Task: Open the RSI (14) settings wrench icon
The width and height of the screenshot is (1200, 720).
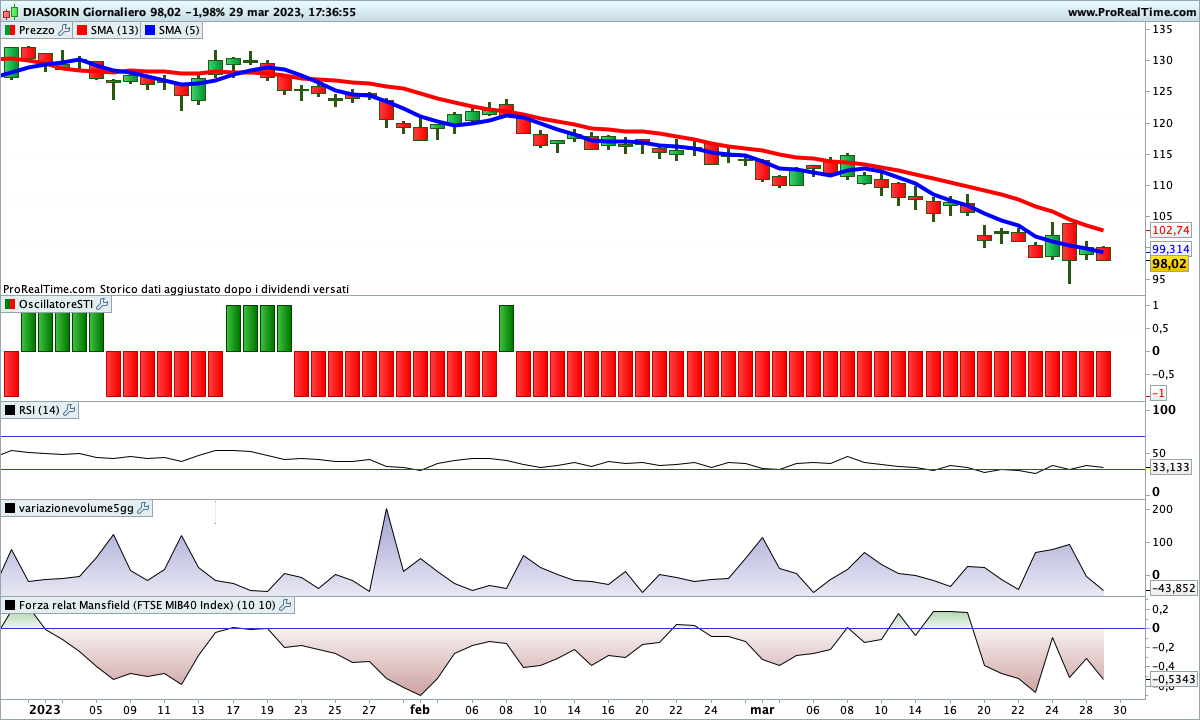Action: [70, 410]
